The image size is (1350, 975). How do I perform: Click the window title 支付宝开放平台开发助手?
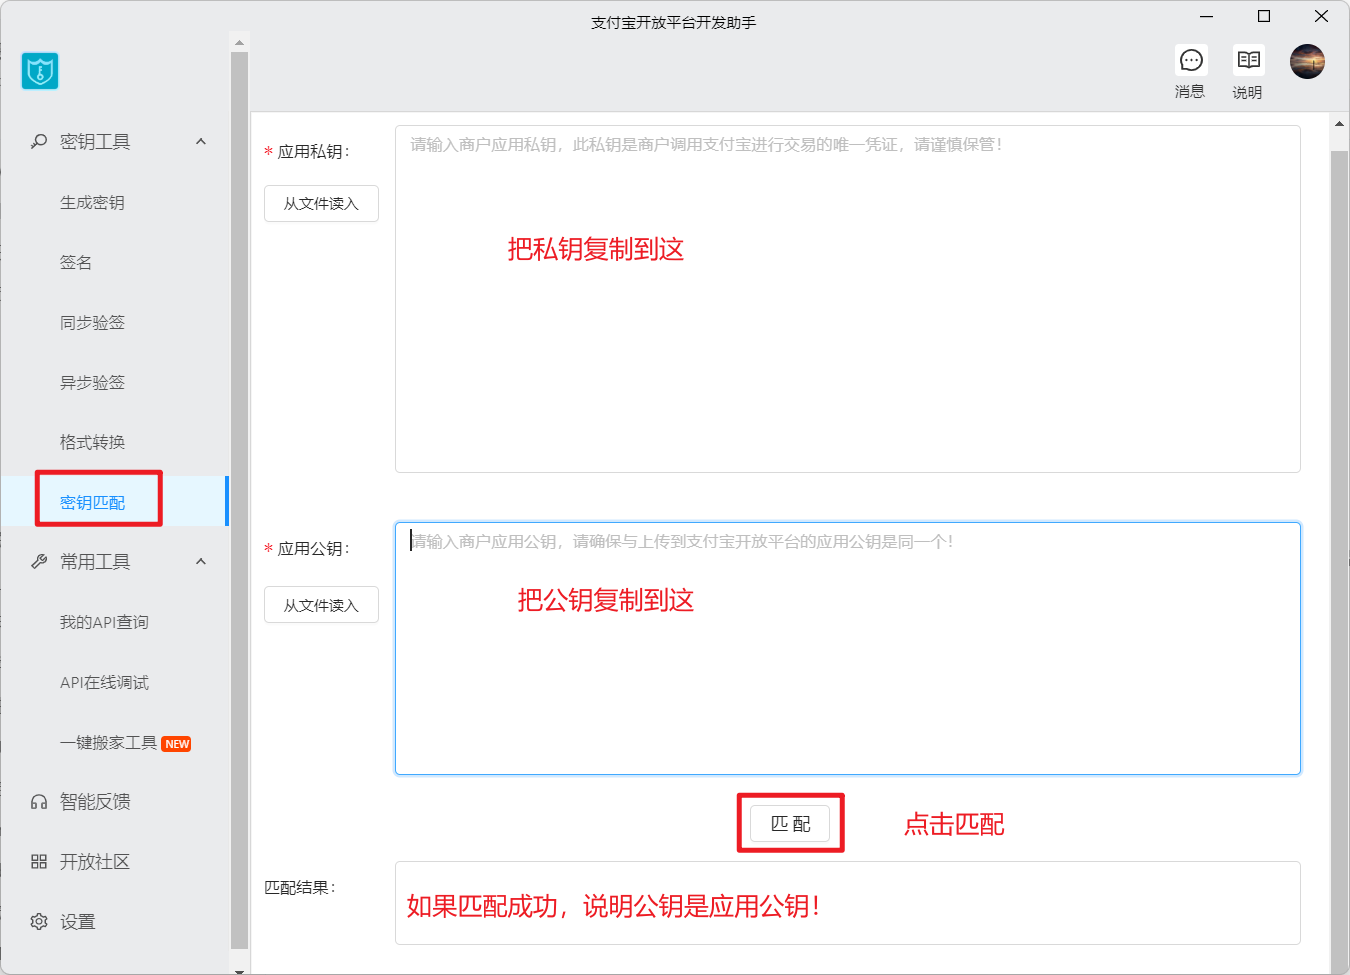pos(673,22)
